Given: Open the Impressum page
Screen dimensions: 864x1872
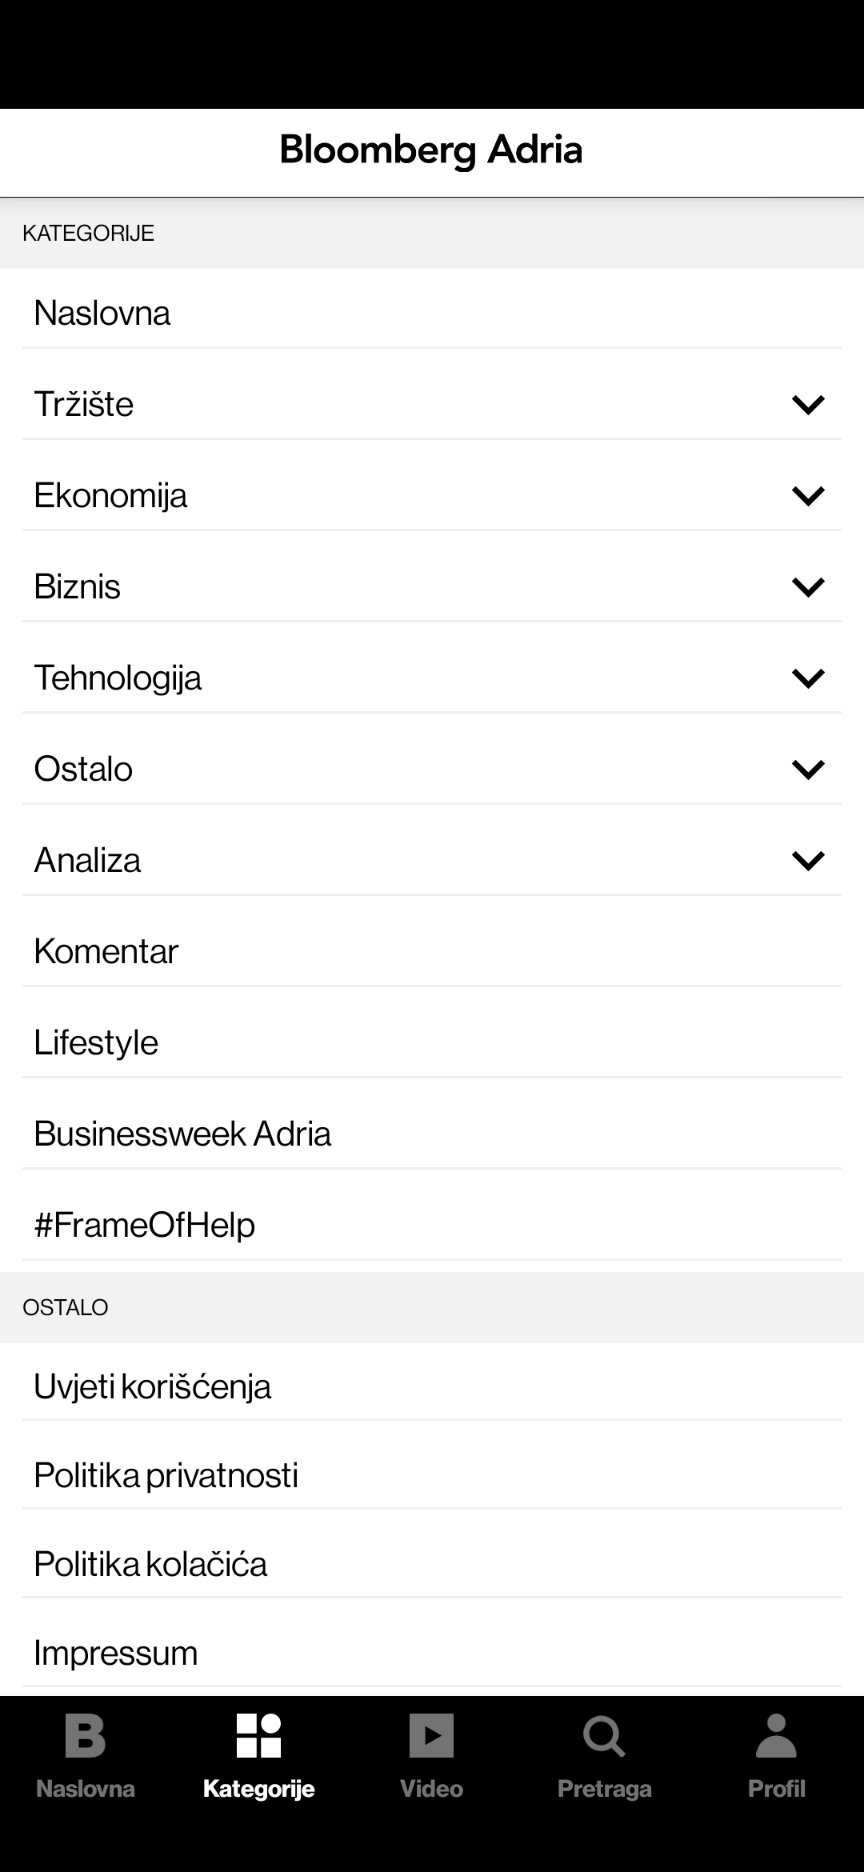Looking at the screenshot, I should point(432,1653).
